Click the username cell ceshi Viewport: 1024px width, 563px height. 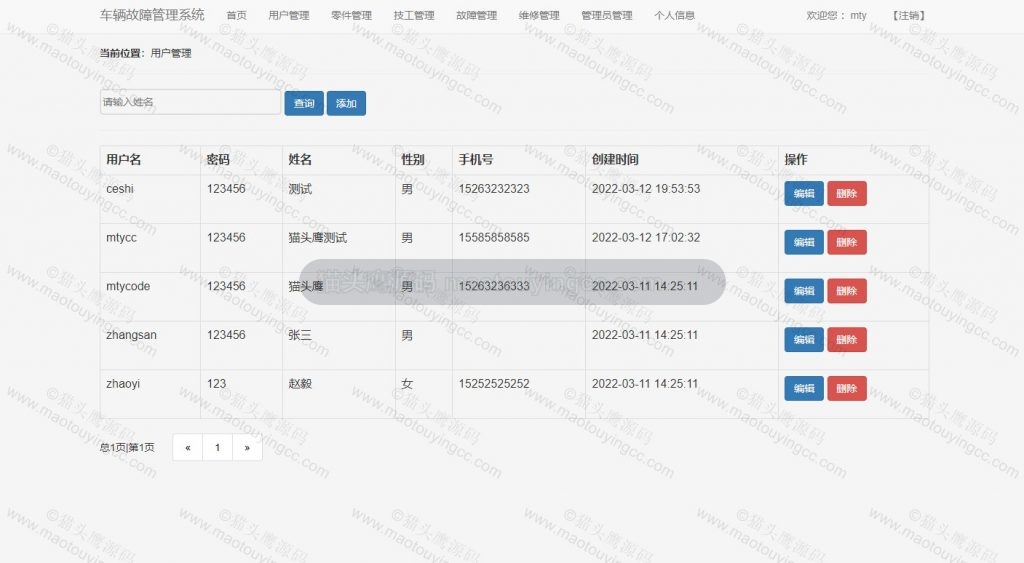(120, 189)
